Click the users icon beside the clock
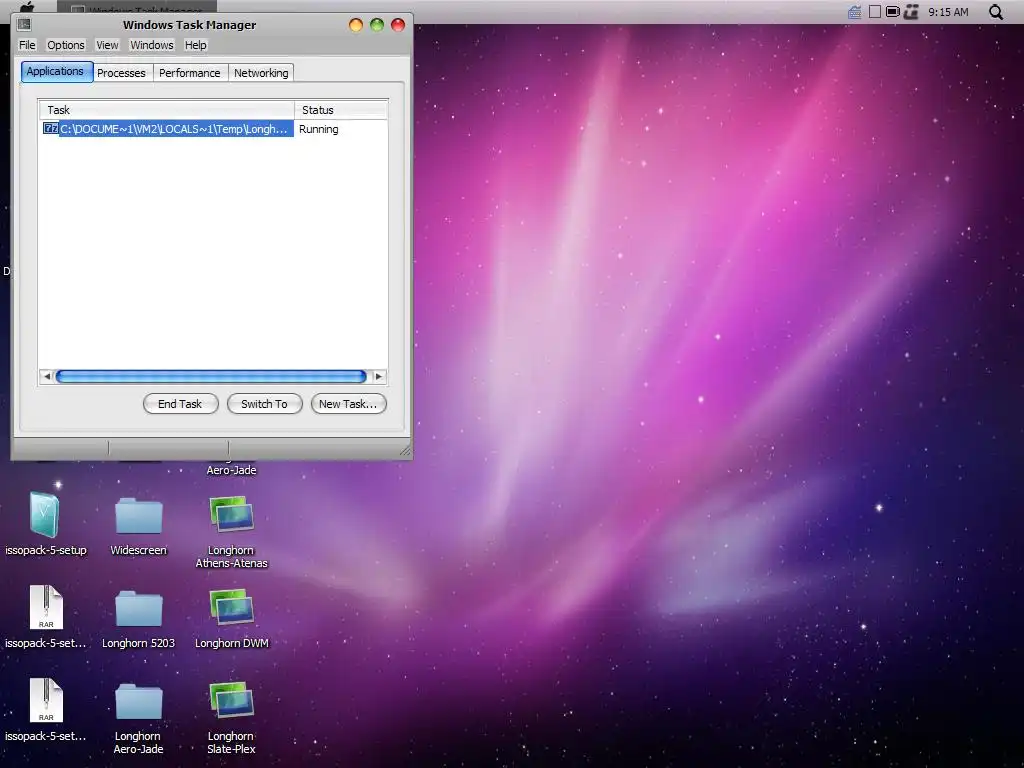1024x768 pixels. point(911,12)
